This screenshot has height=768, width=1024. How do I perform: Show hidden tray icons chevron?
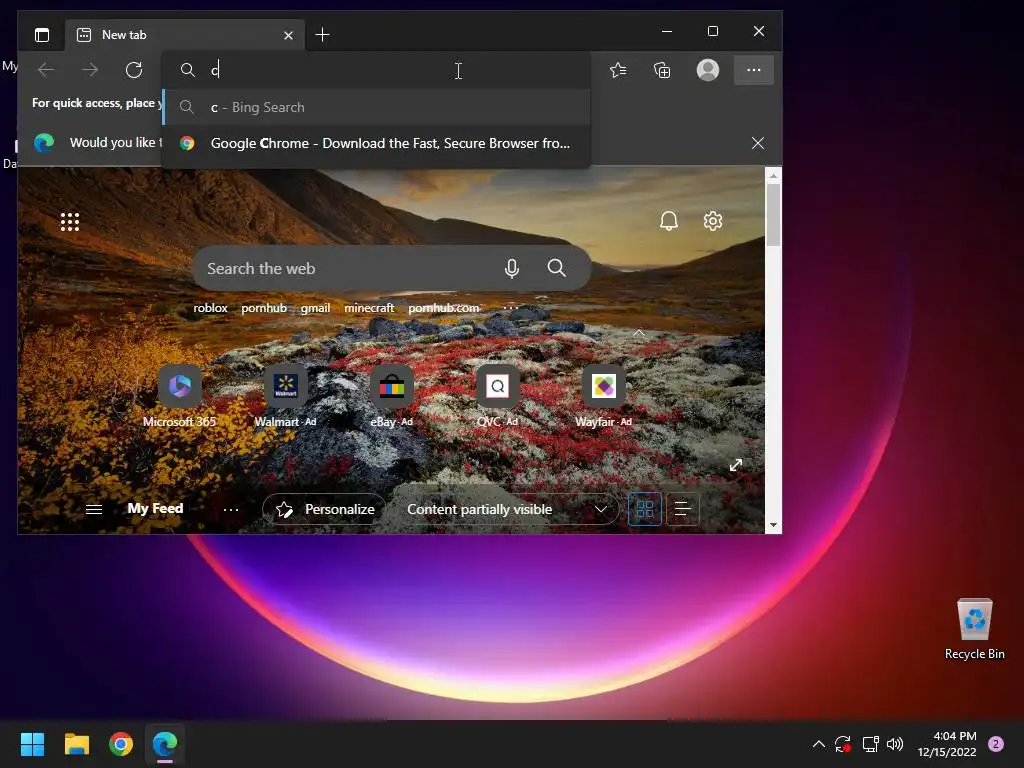(818, 744)
